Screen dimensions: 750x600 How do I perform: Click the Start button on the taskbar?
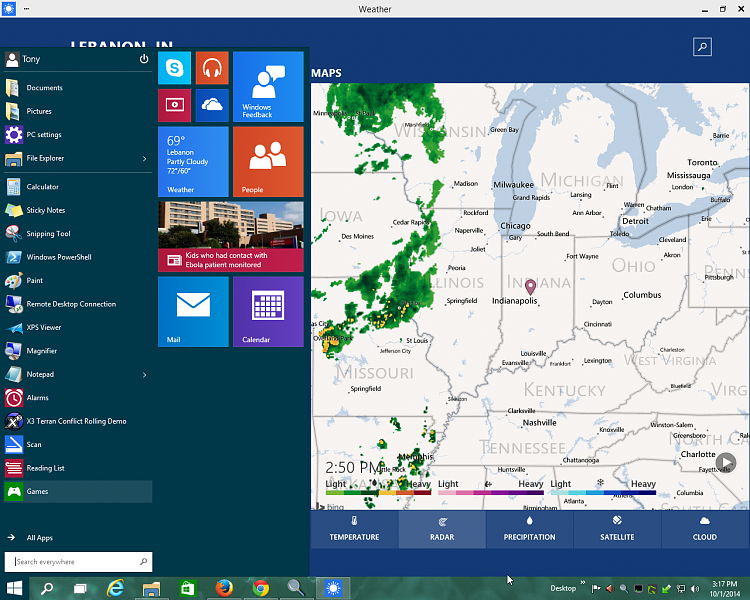[x=14, y=589]
